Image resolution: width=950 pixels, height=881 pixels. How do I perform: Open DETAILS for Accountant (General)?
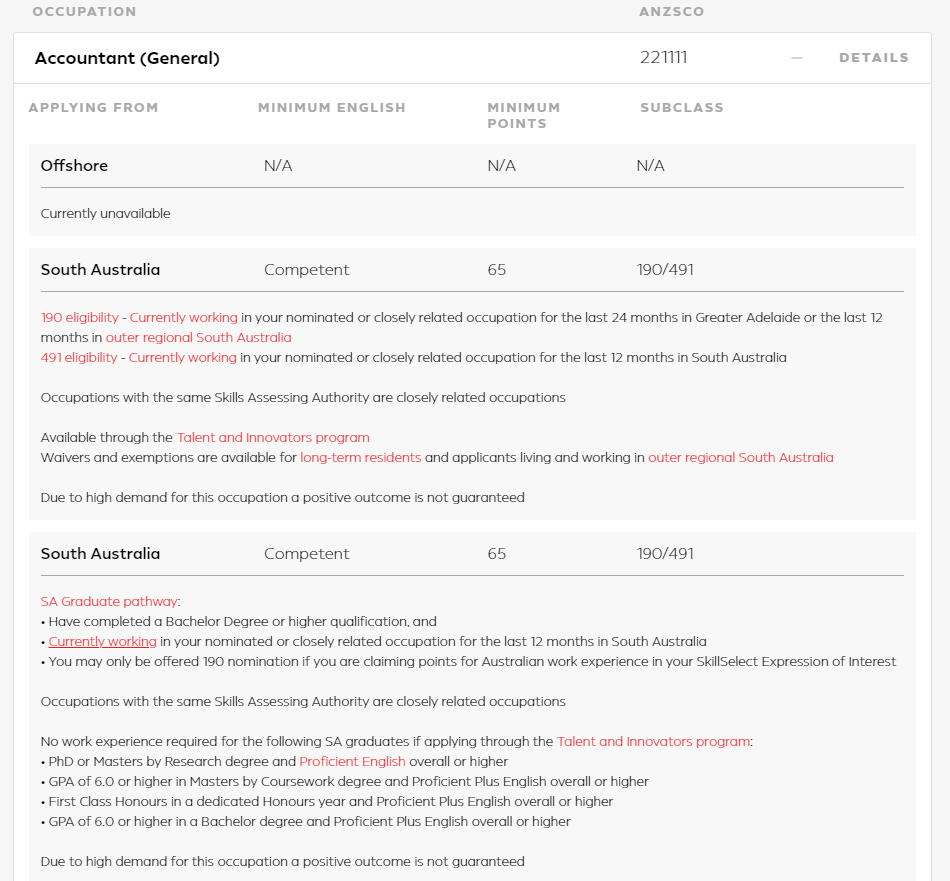point(873,58)
